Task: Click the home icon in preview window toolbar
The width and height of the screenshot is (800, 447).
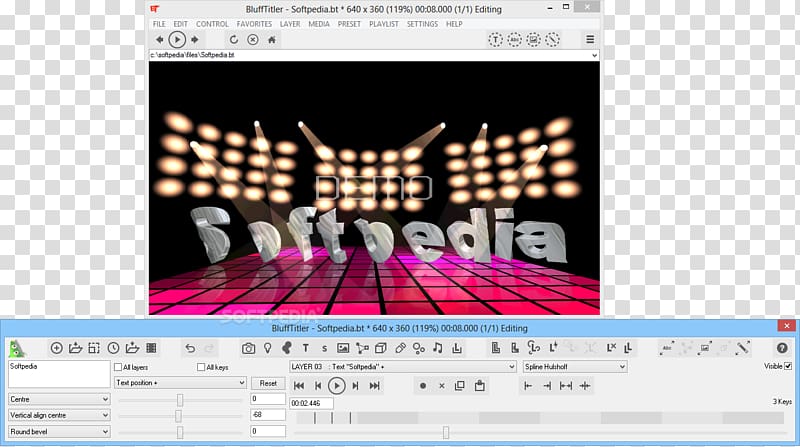Action: (x=272, y=39)
